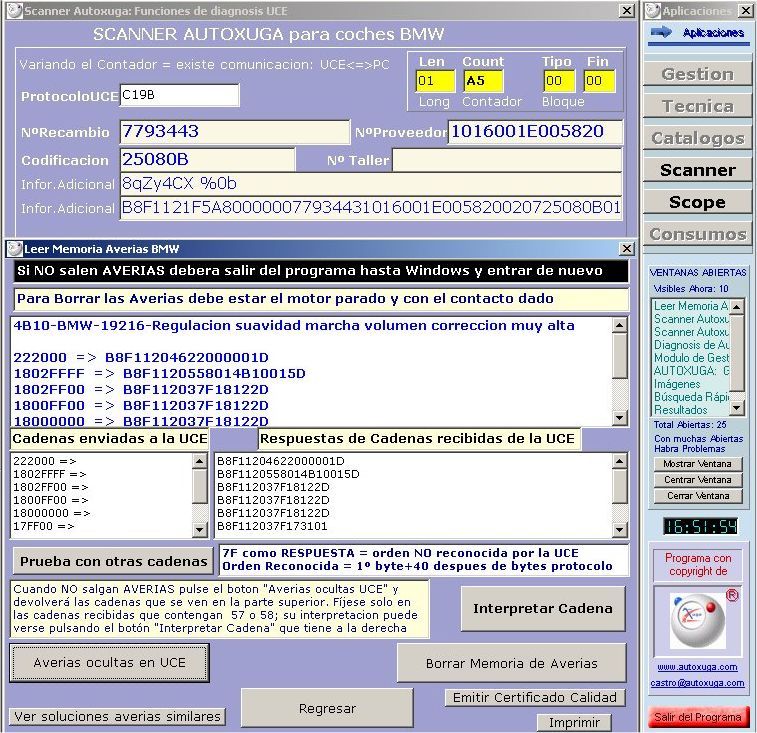Click the Autoxuga ball logo image
The height and width of the screenshot is (733, 757).
pyautogui.click(x=698, y=620)
